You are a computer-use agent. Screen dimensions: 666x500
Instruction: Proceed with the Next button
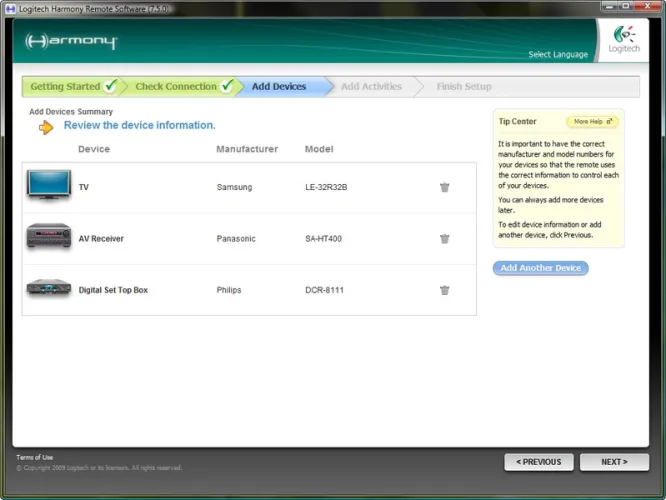(x=614, y=462)
